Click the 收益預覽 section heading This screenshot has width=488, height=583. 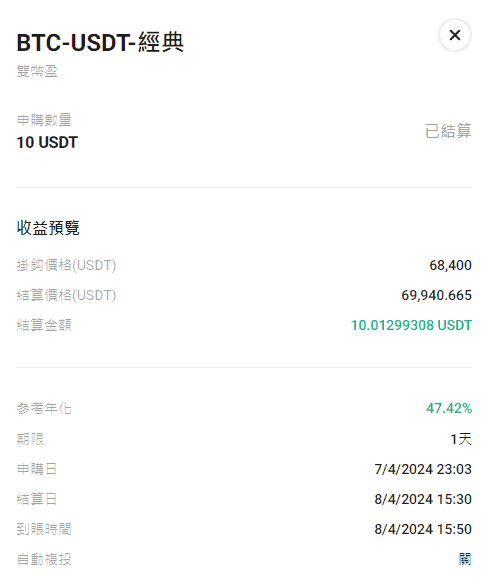48,228
